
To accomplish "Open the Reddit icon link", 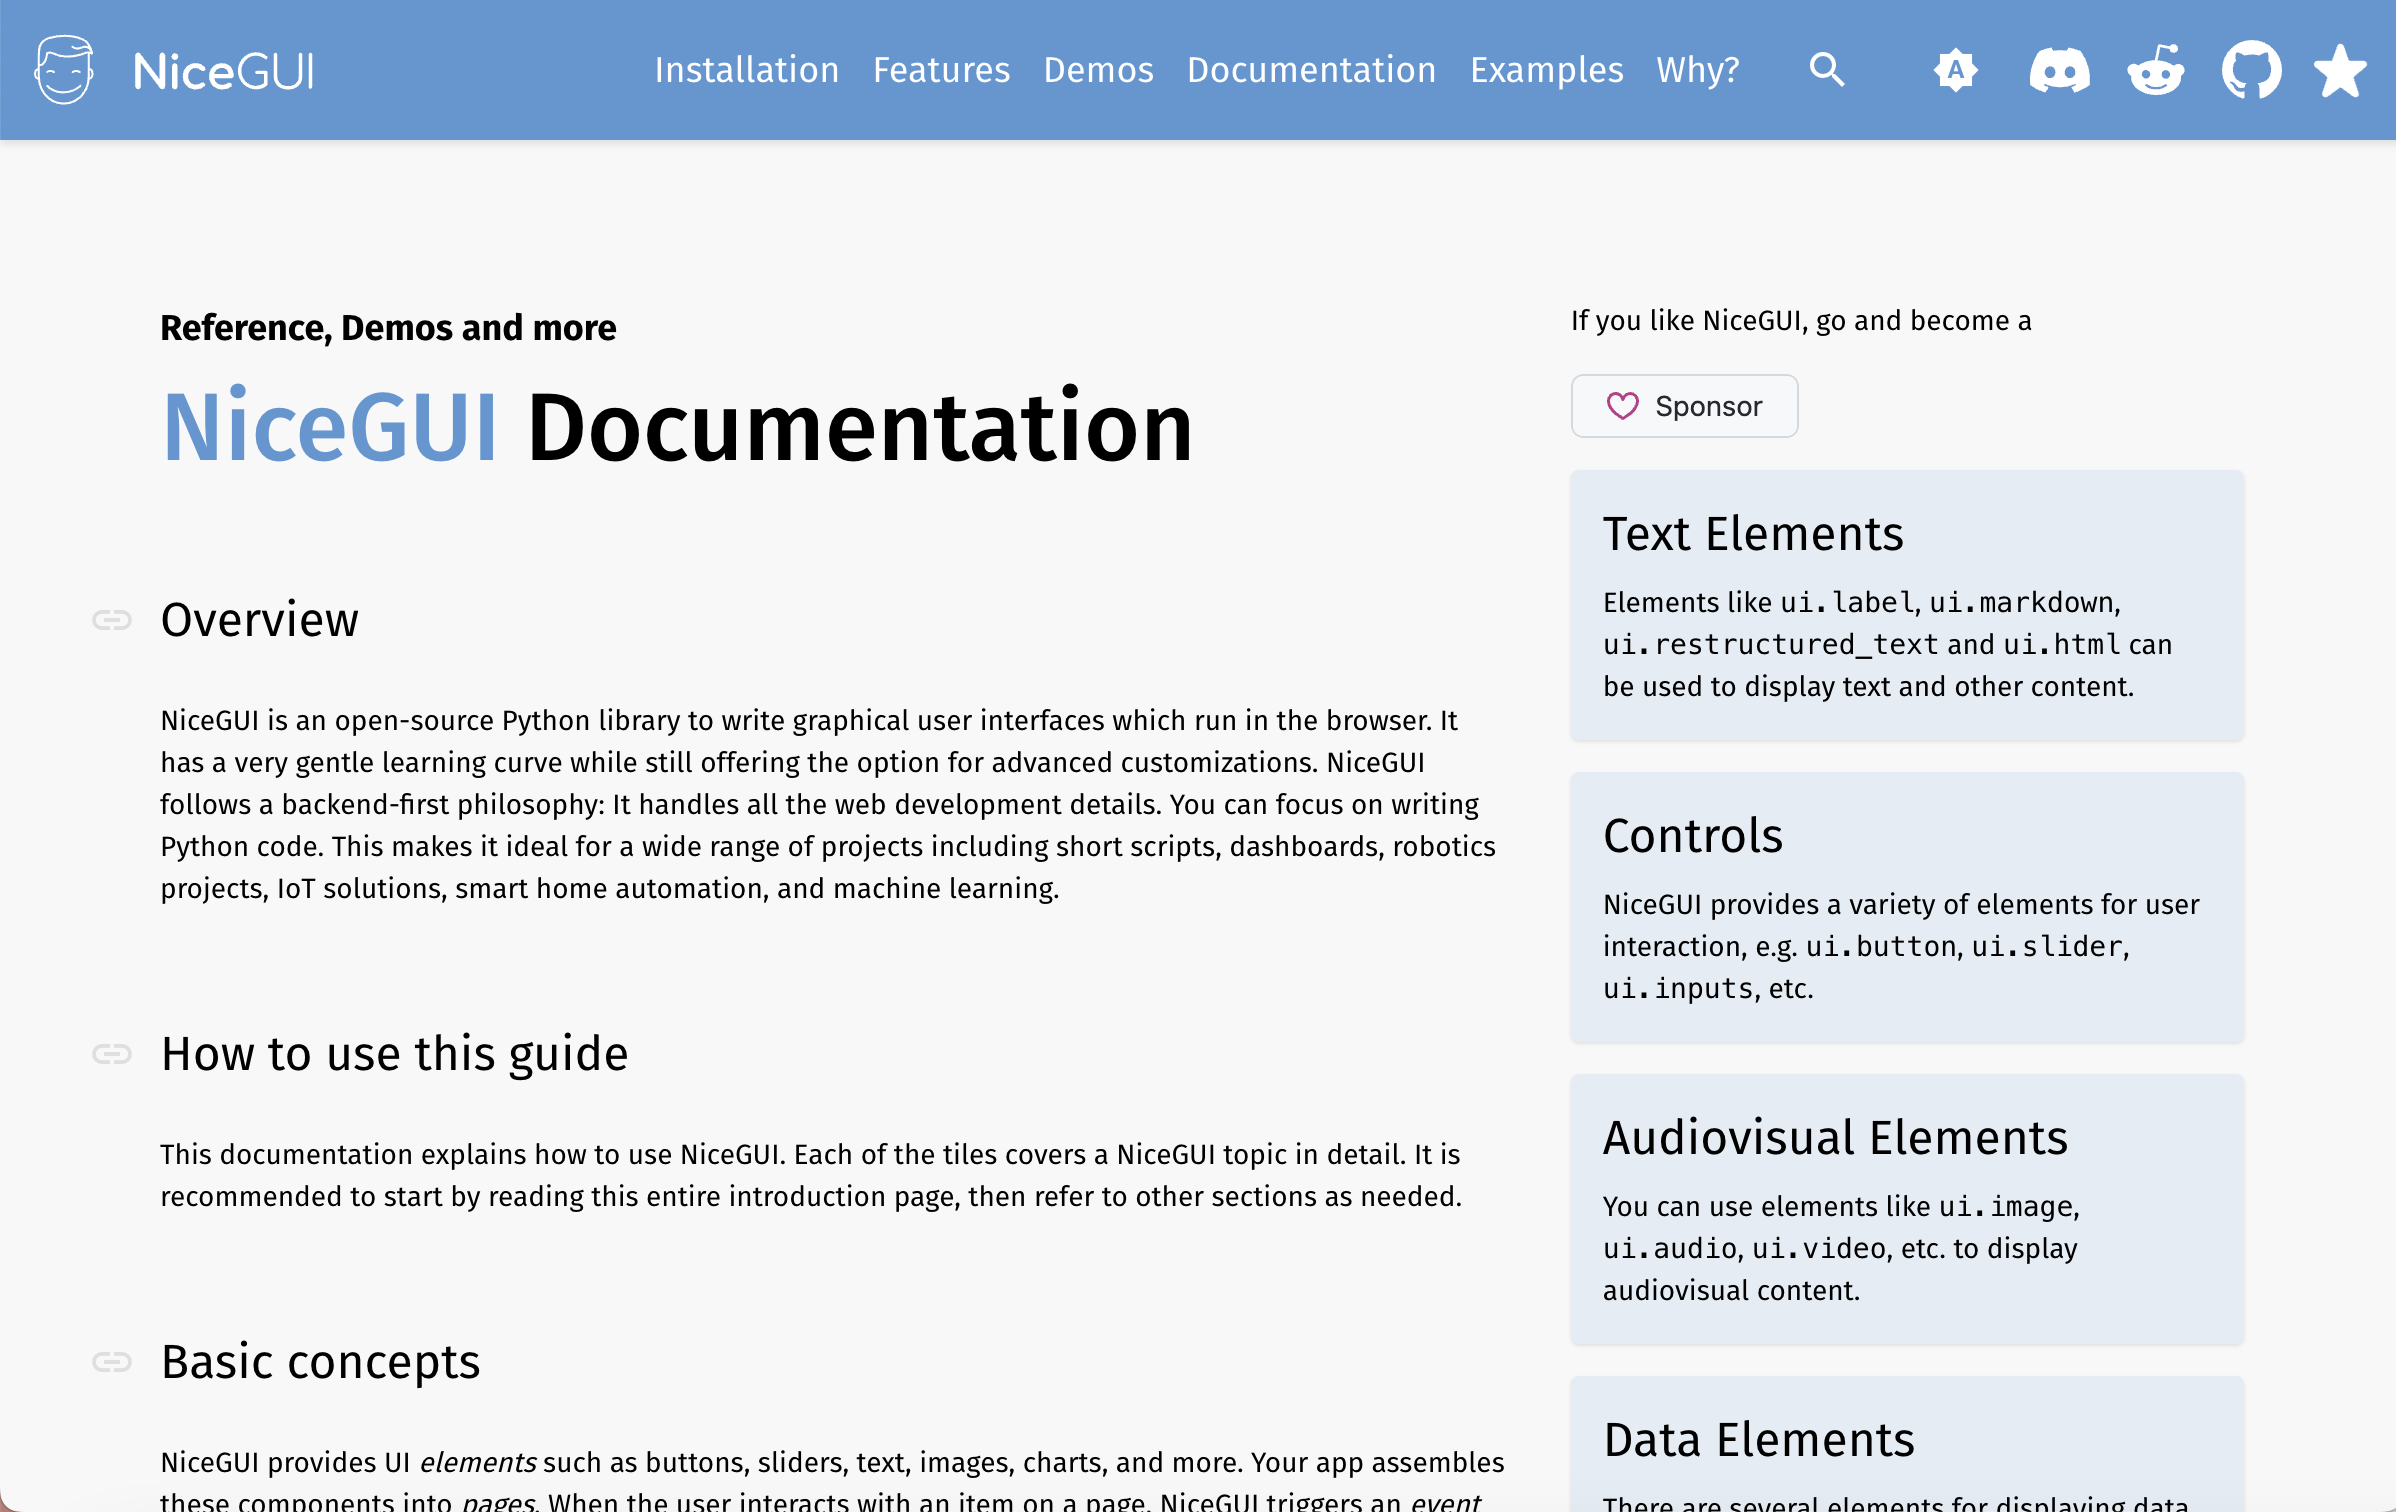I will pyautogui.click(x=2156, y=70).
